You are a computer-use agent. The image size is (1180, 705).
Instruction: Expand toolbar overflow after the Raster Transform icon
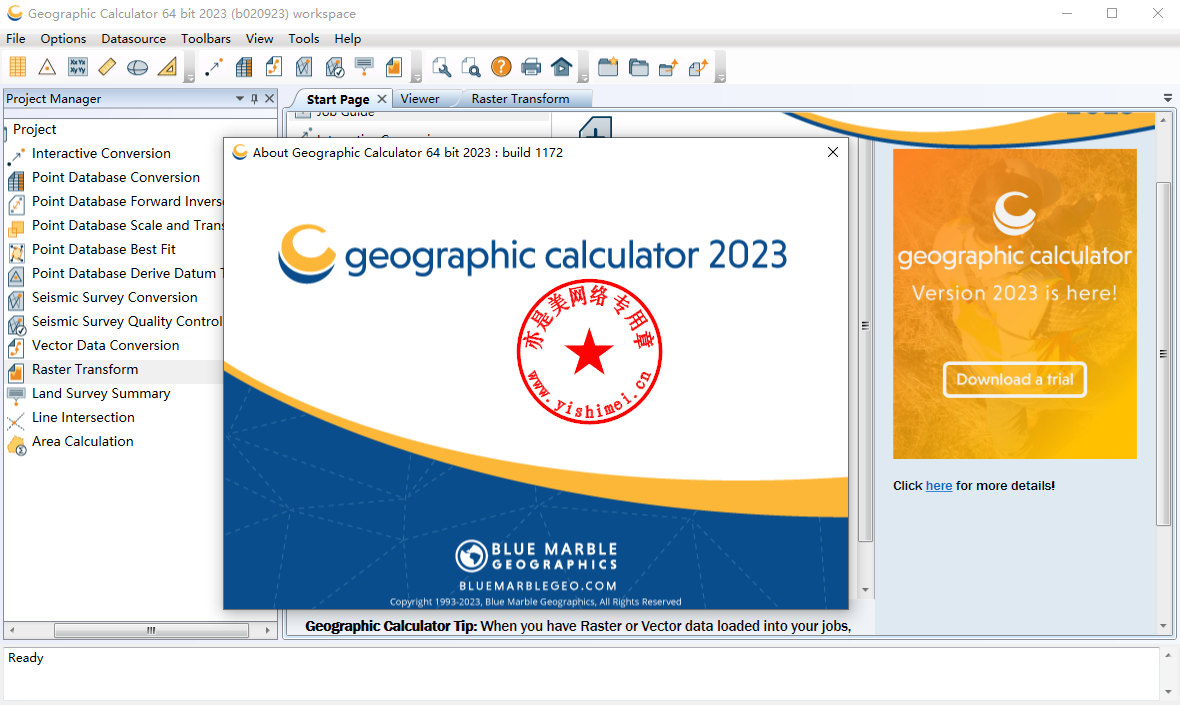[416, 77]
